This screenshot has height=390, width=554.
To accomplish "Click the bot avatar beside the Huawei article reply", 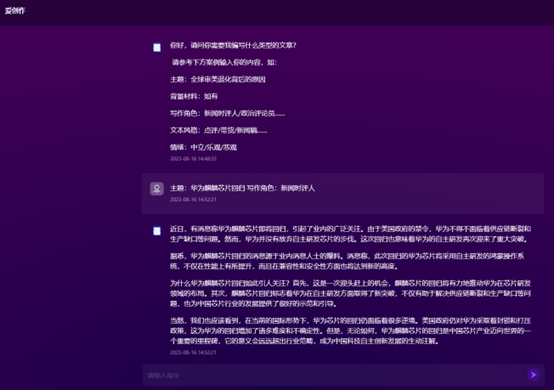I will pyautogui.click(x=157, y=231).
